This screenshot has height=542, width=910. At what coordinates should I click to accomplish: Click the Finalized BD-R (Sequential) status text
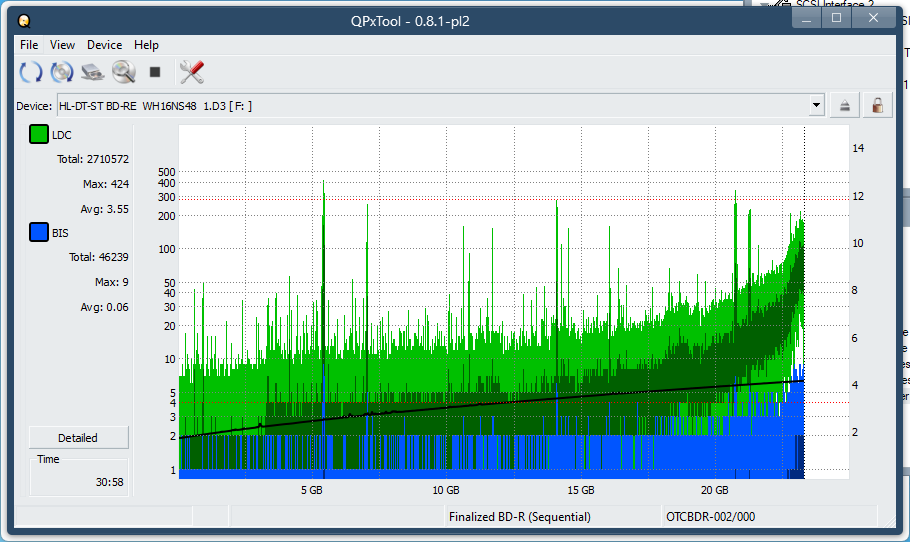click(519, 516)
